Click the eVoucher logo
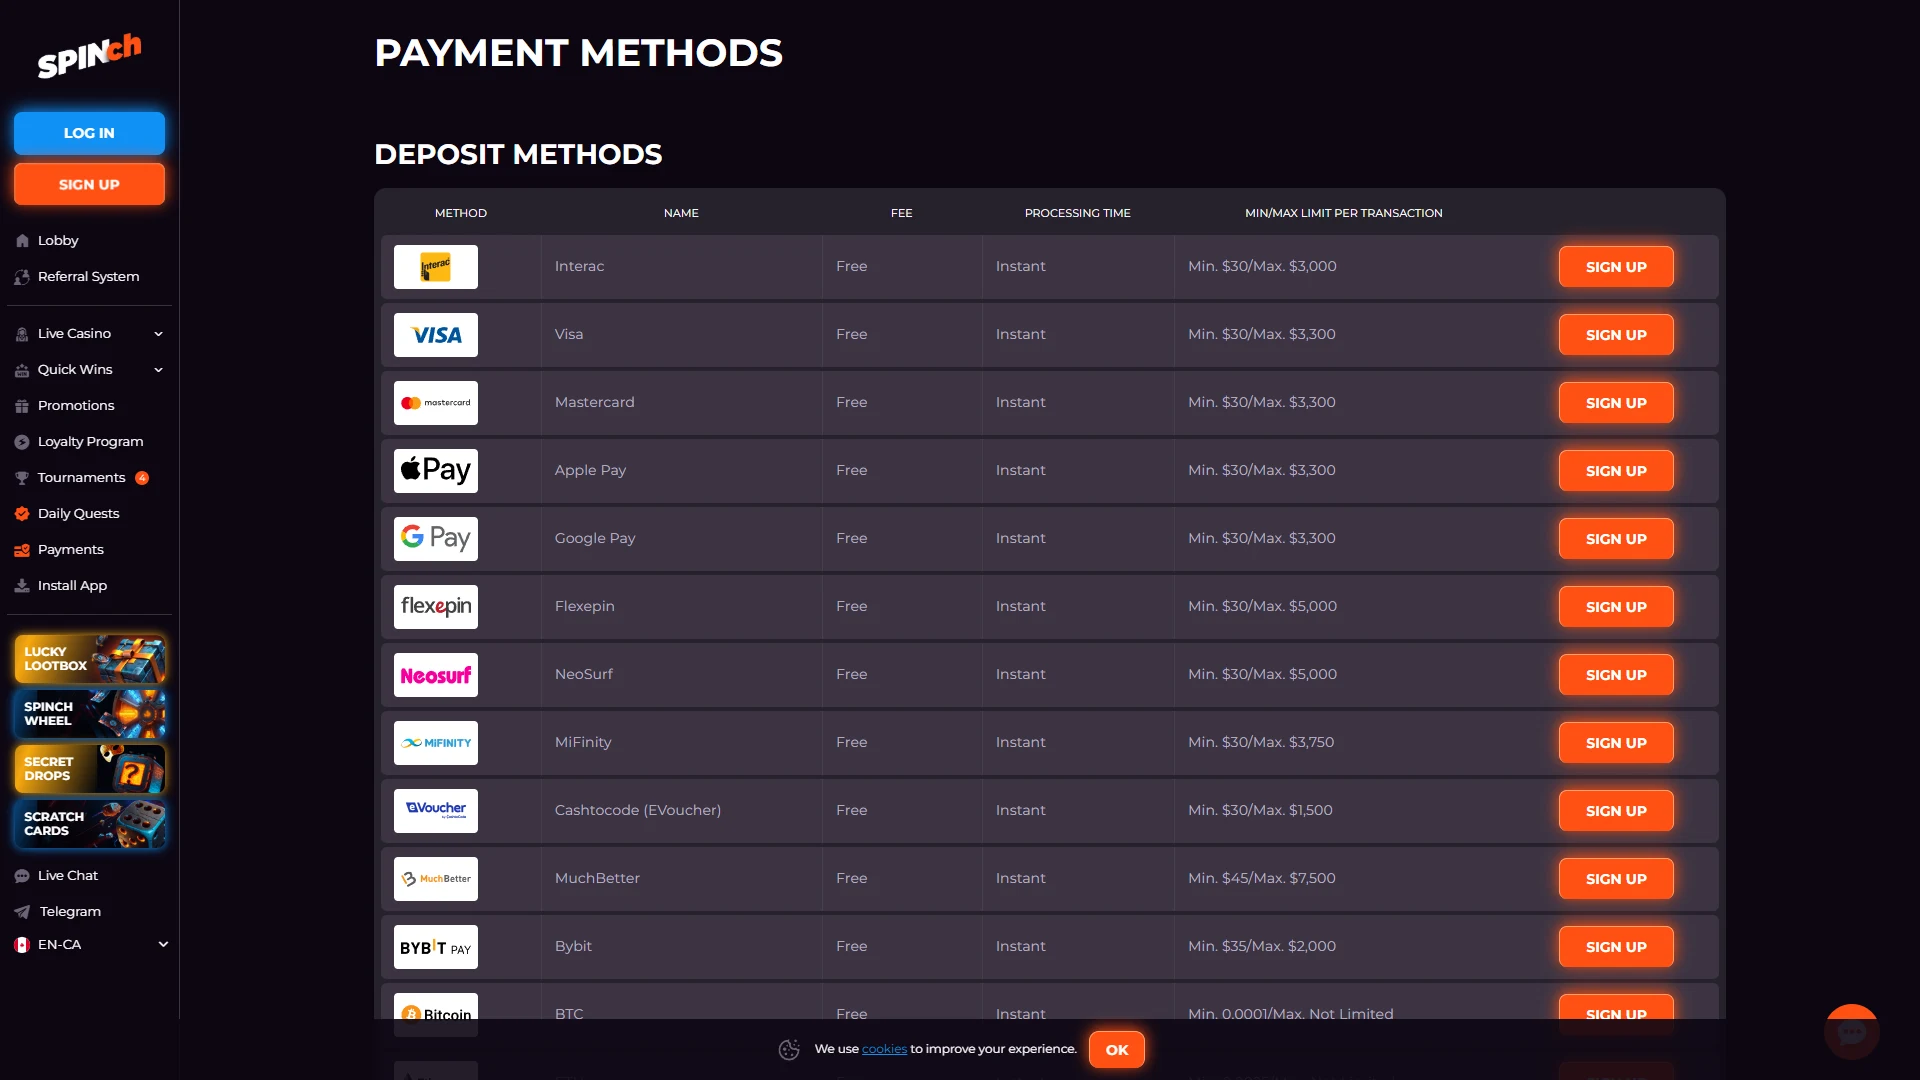This screenshot has width=1920, height=1080. (x=436, y=811)
